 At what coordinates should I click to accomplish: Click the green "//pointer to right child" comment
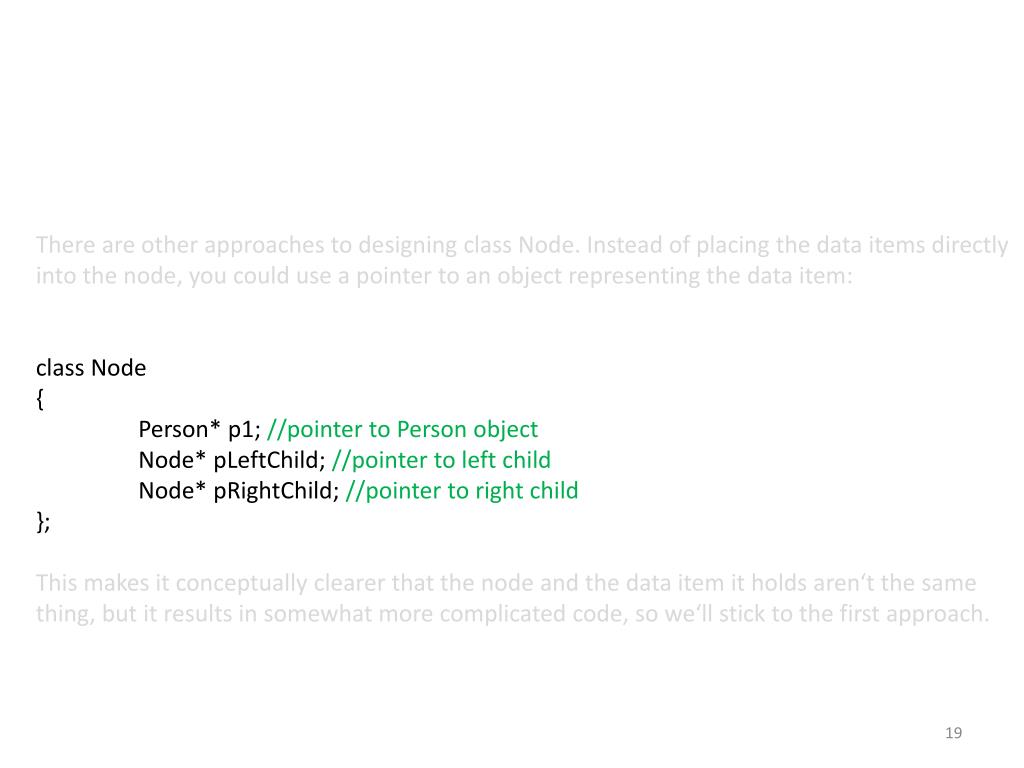coord(462,491)
